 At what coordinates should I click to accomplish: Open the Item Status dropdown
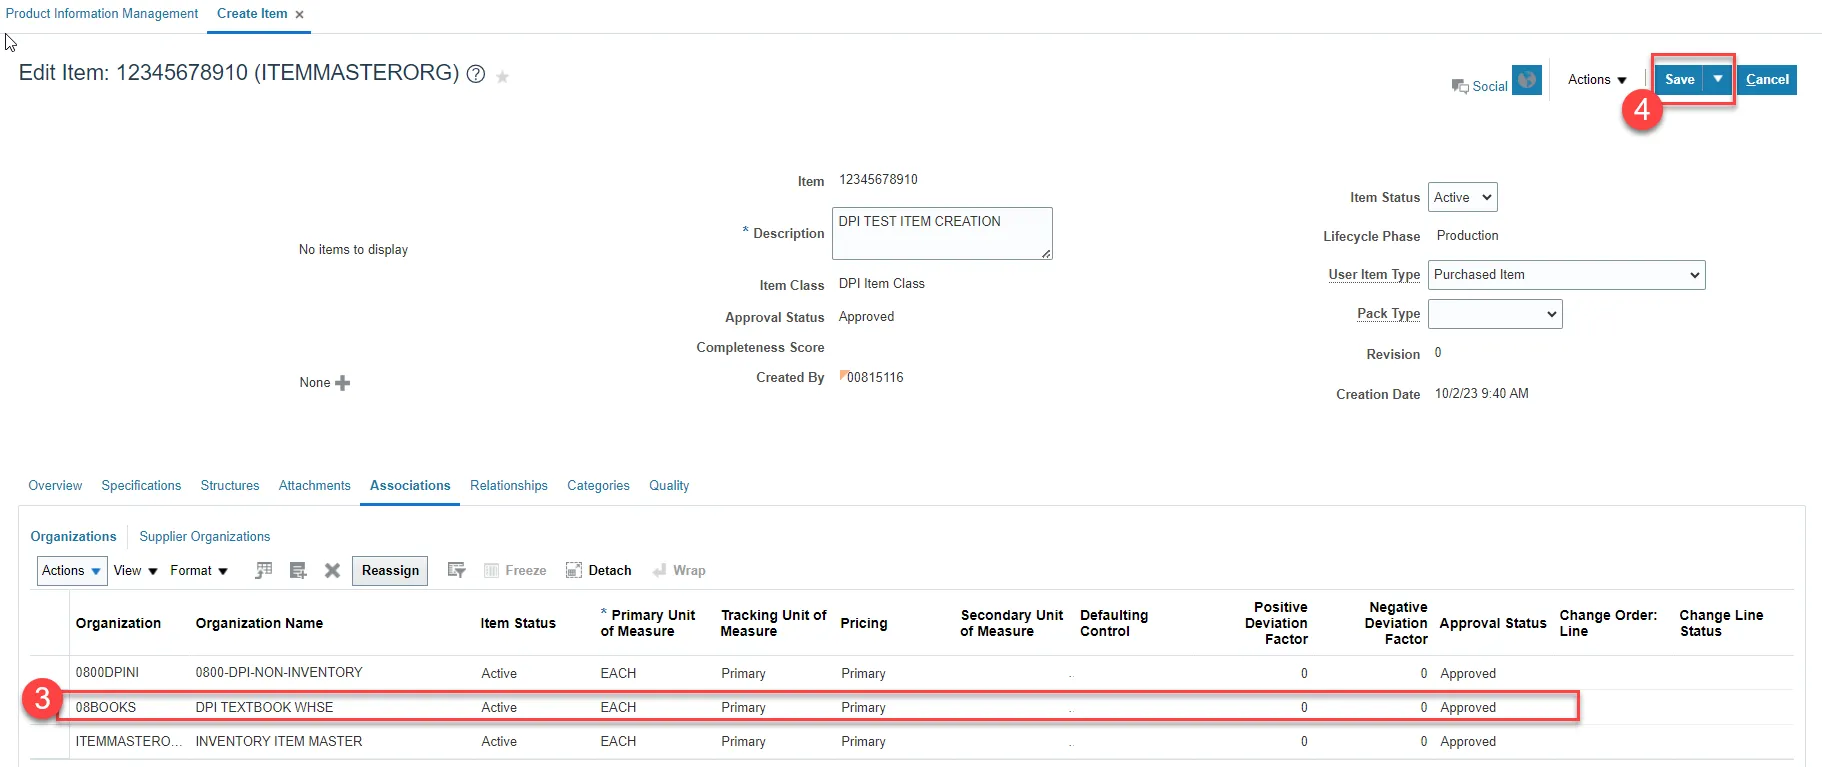(1462, 198)
